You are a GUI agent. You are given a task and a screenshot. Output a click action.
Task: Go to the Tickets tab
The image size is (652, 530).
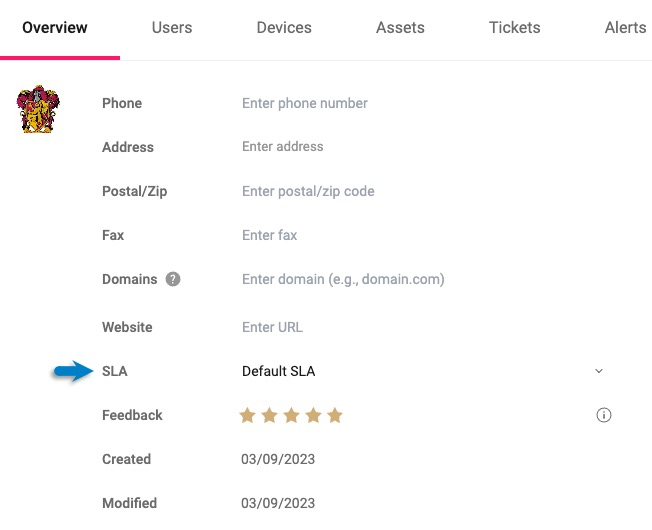pyautogui.click(x=514, y=27)
